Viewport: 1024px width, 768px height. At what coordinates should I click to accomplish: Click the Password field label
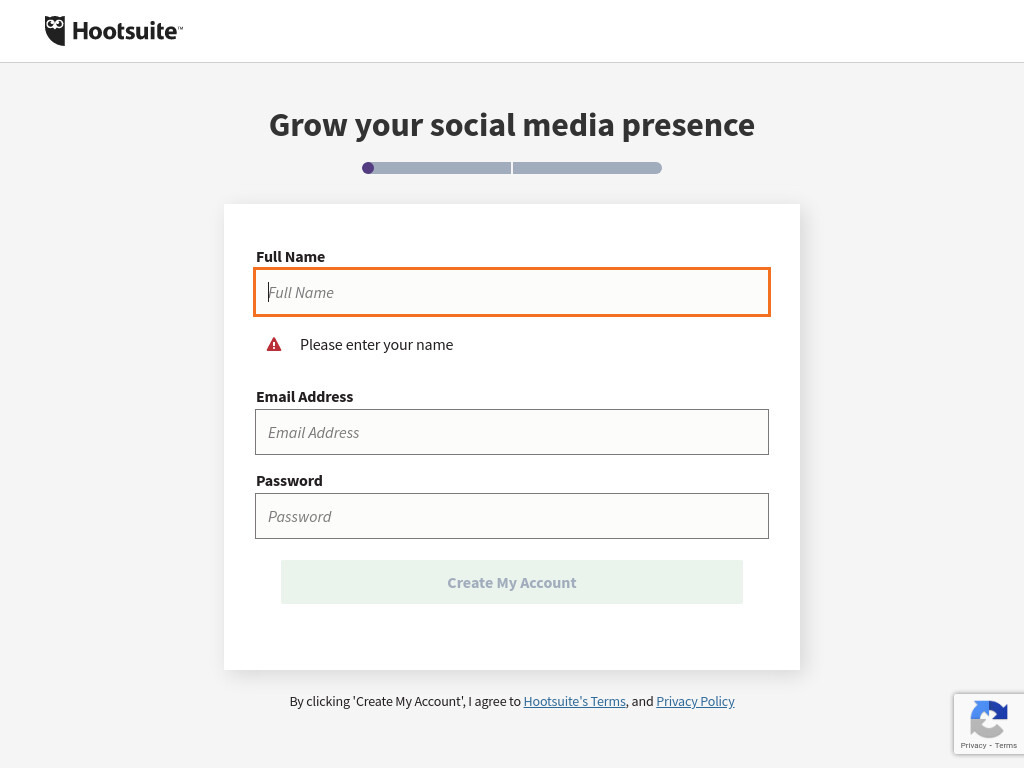click(x=289, y=481)
